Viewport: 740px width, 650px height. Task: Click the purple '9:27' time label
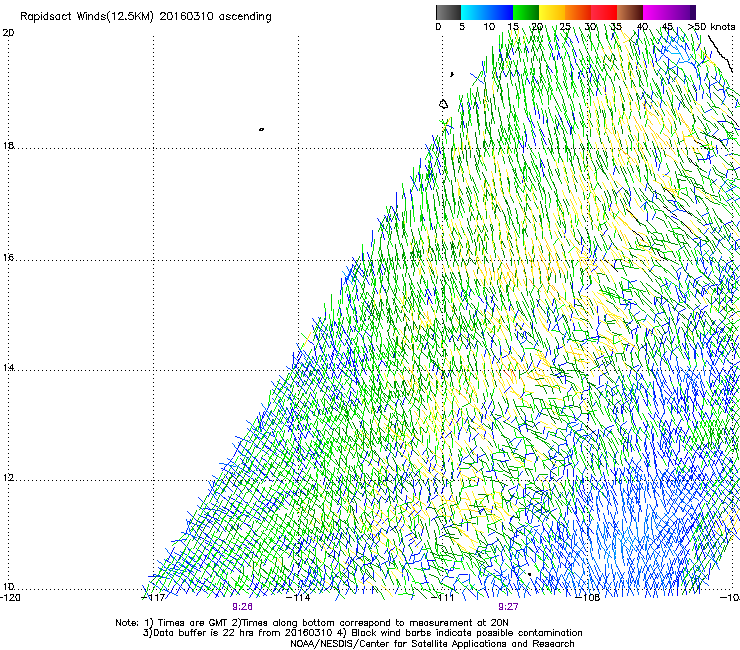[508, 607]
